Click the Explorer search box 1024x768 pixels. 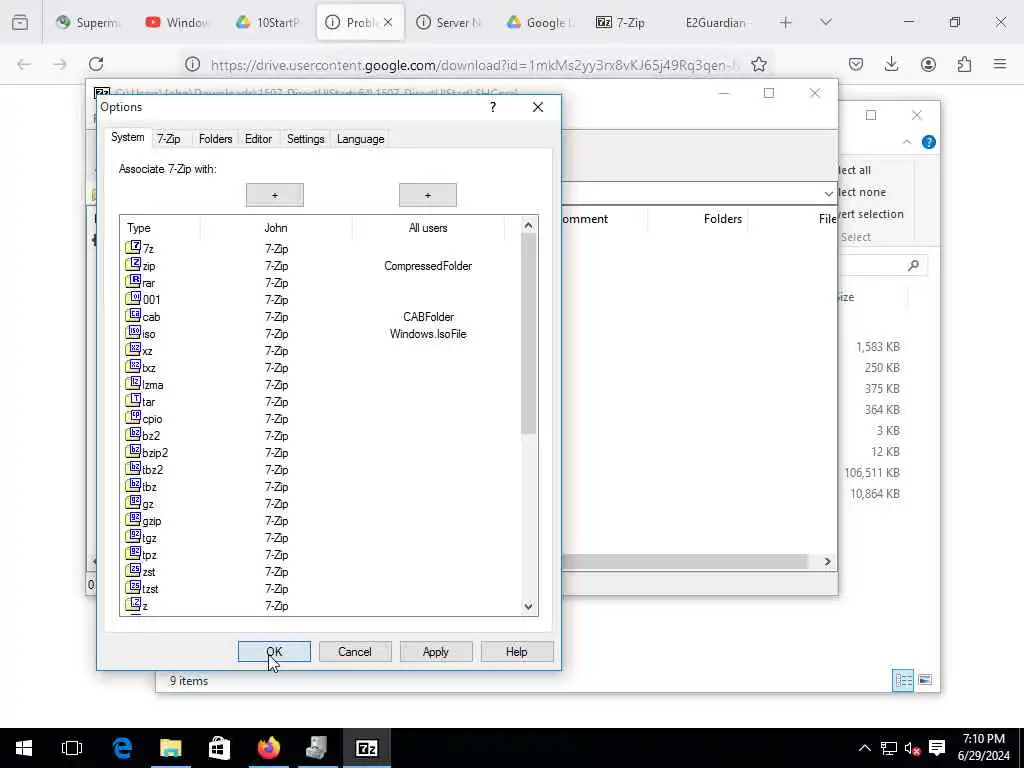point(884,265)
